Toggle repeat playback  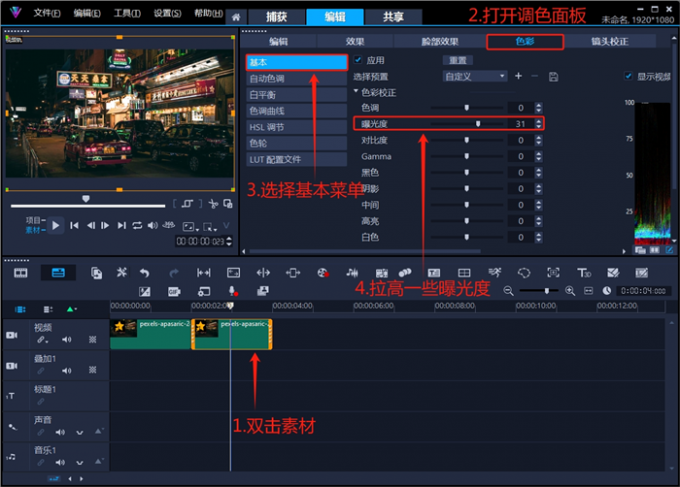pyautogui.click(x=137, y=226)
